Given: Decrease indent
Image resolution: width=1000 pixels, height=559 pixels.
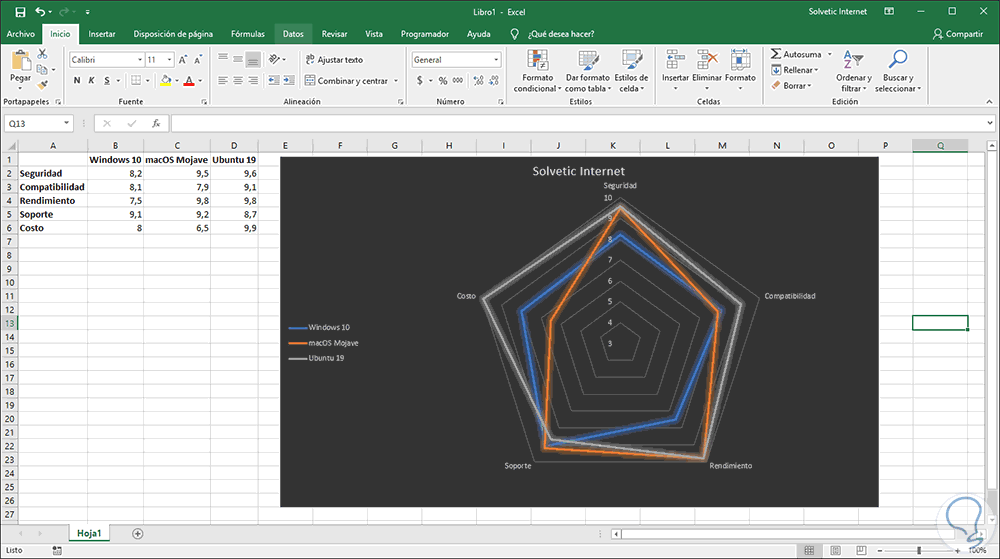Looking at the screenshot, I should pos(274,80).
